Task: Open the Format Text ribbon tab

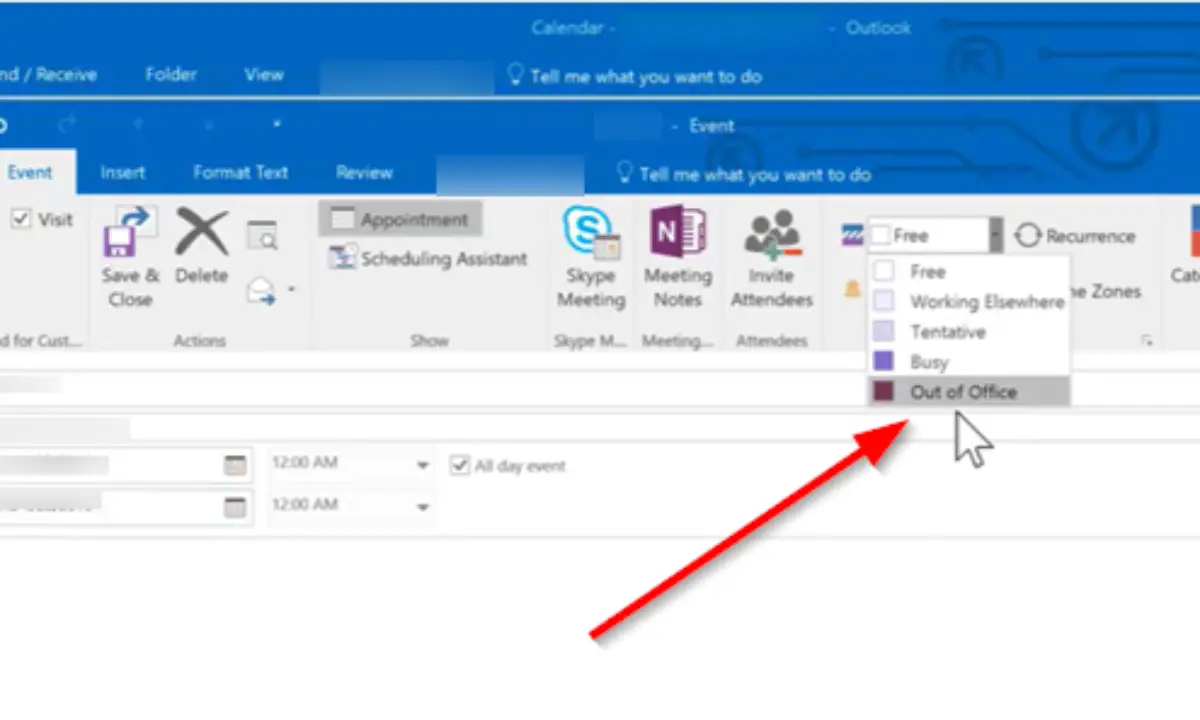Action: point(241,173)
